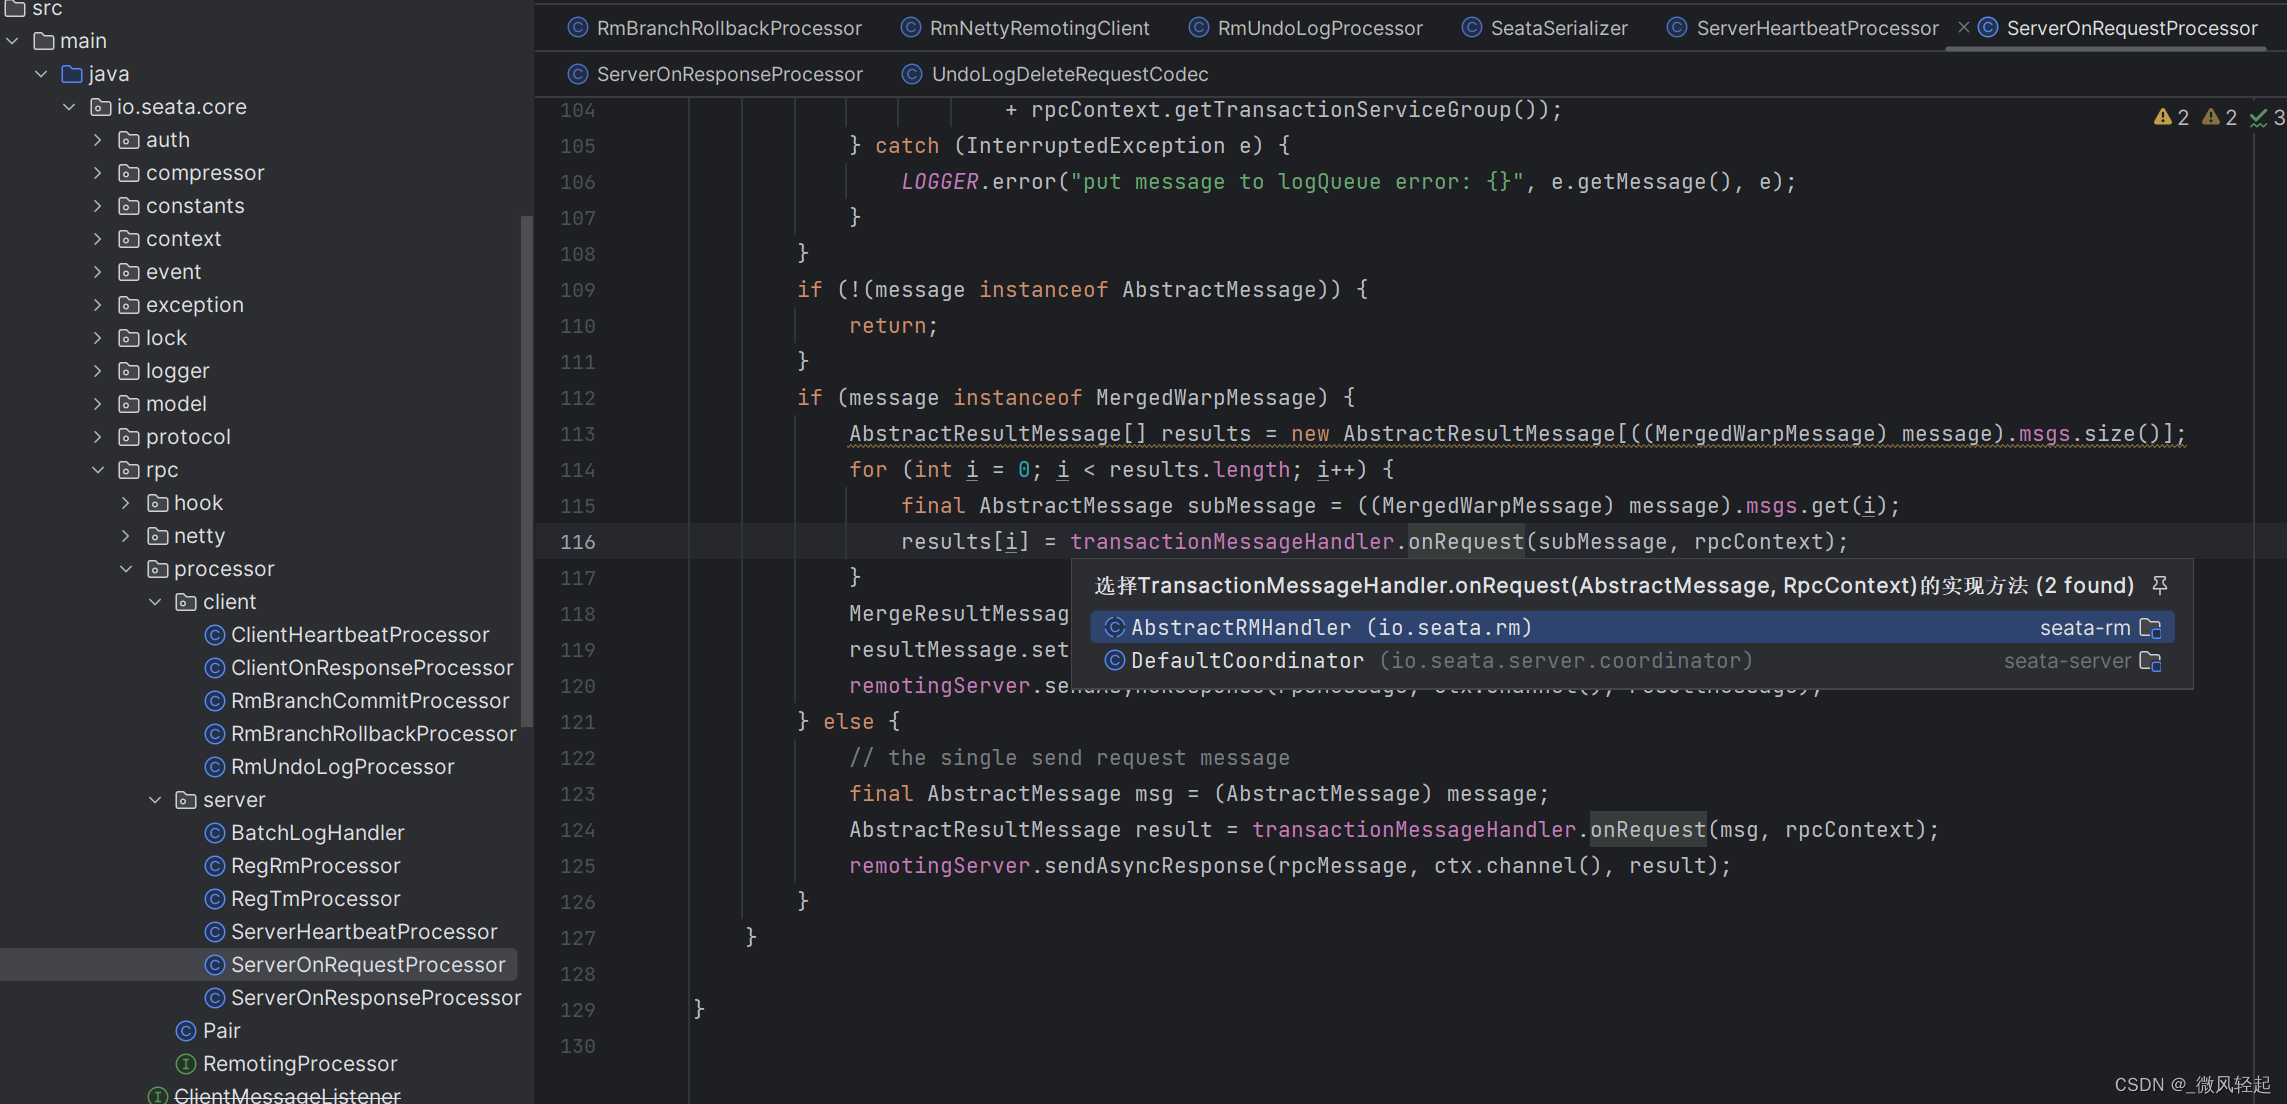Choose DefaultCoordinator implementation in popup
The image size is (2287, 1104).
[1632, 661]
